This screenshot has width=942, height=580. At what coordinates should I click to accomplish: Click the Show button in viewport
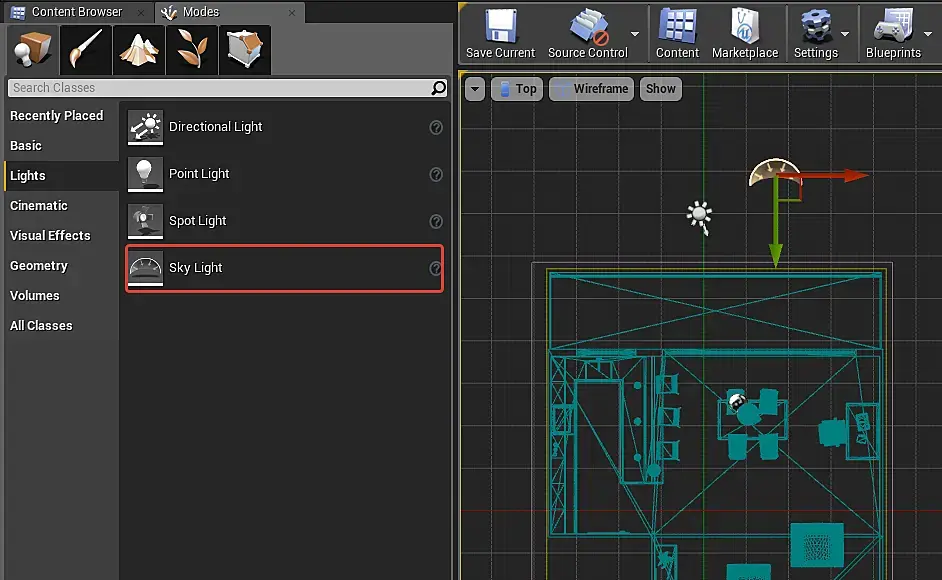[x=661, y=89]
